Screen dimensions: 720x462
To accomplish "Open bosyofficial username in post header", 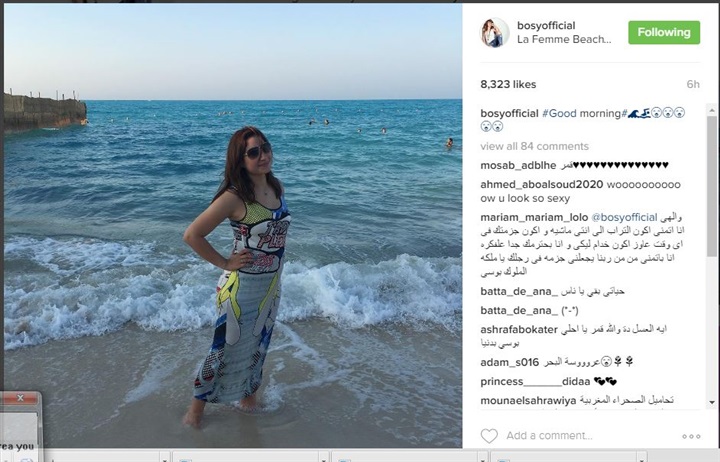I will [546, 26].
